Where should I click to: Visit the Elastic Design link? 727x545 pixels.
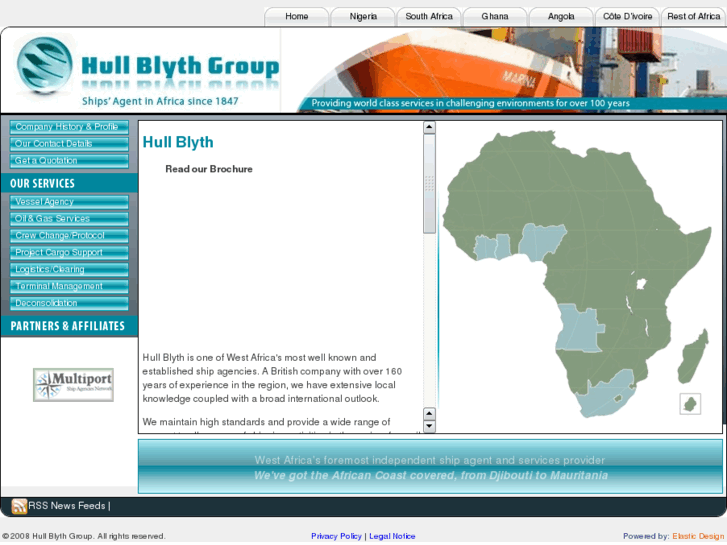pos(698,536)
